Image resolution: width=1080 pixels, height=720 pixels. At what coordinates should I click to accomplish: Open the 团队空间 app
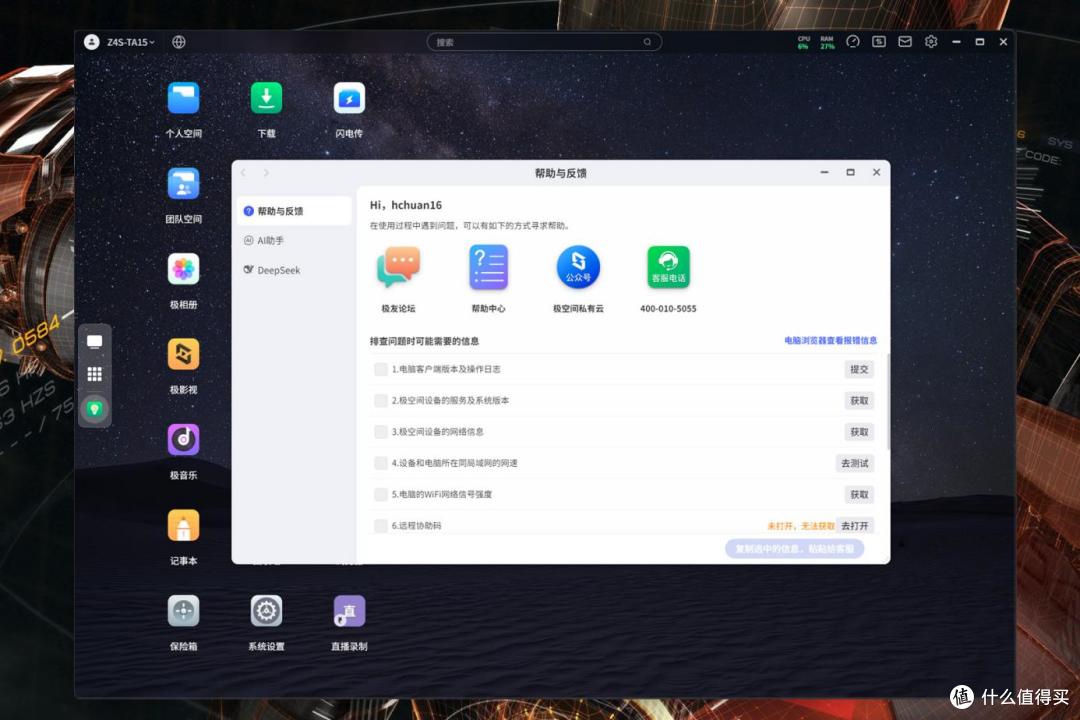click(183, 184)
